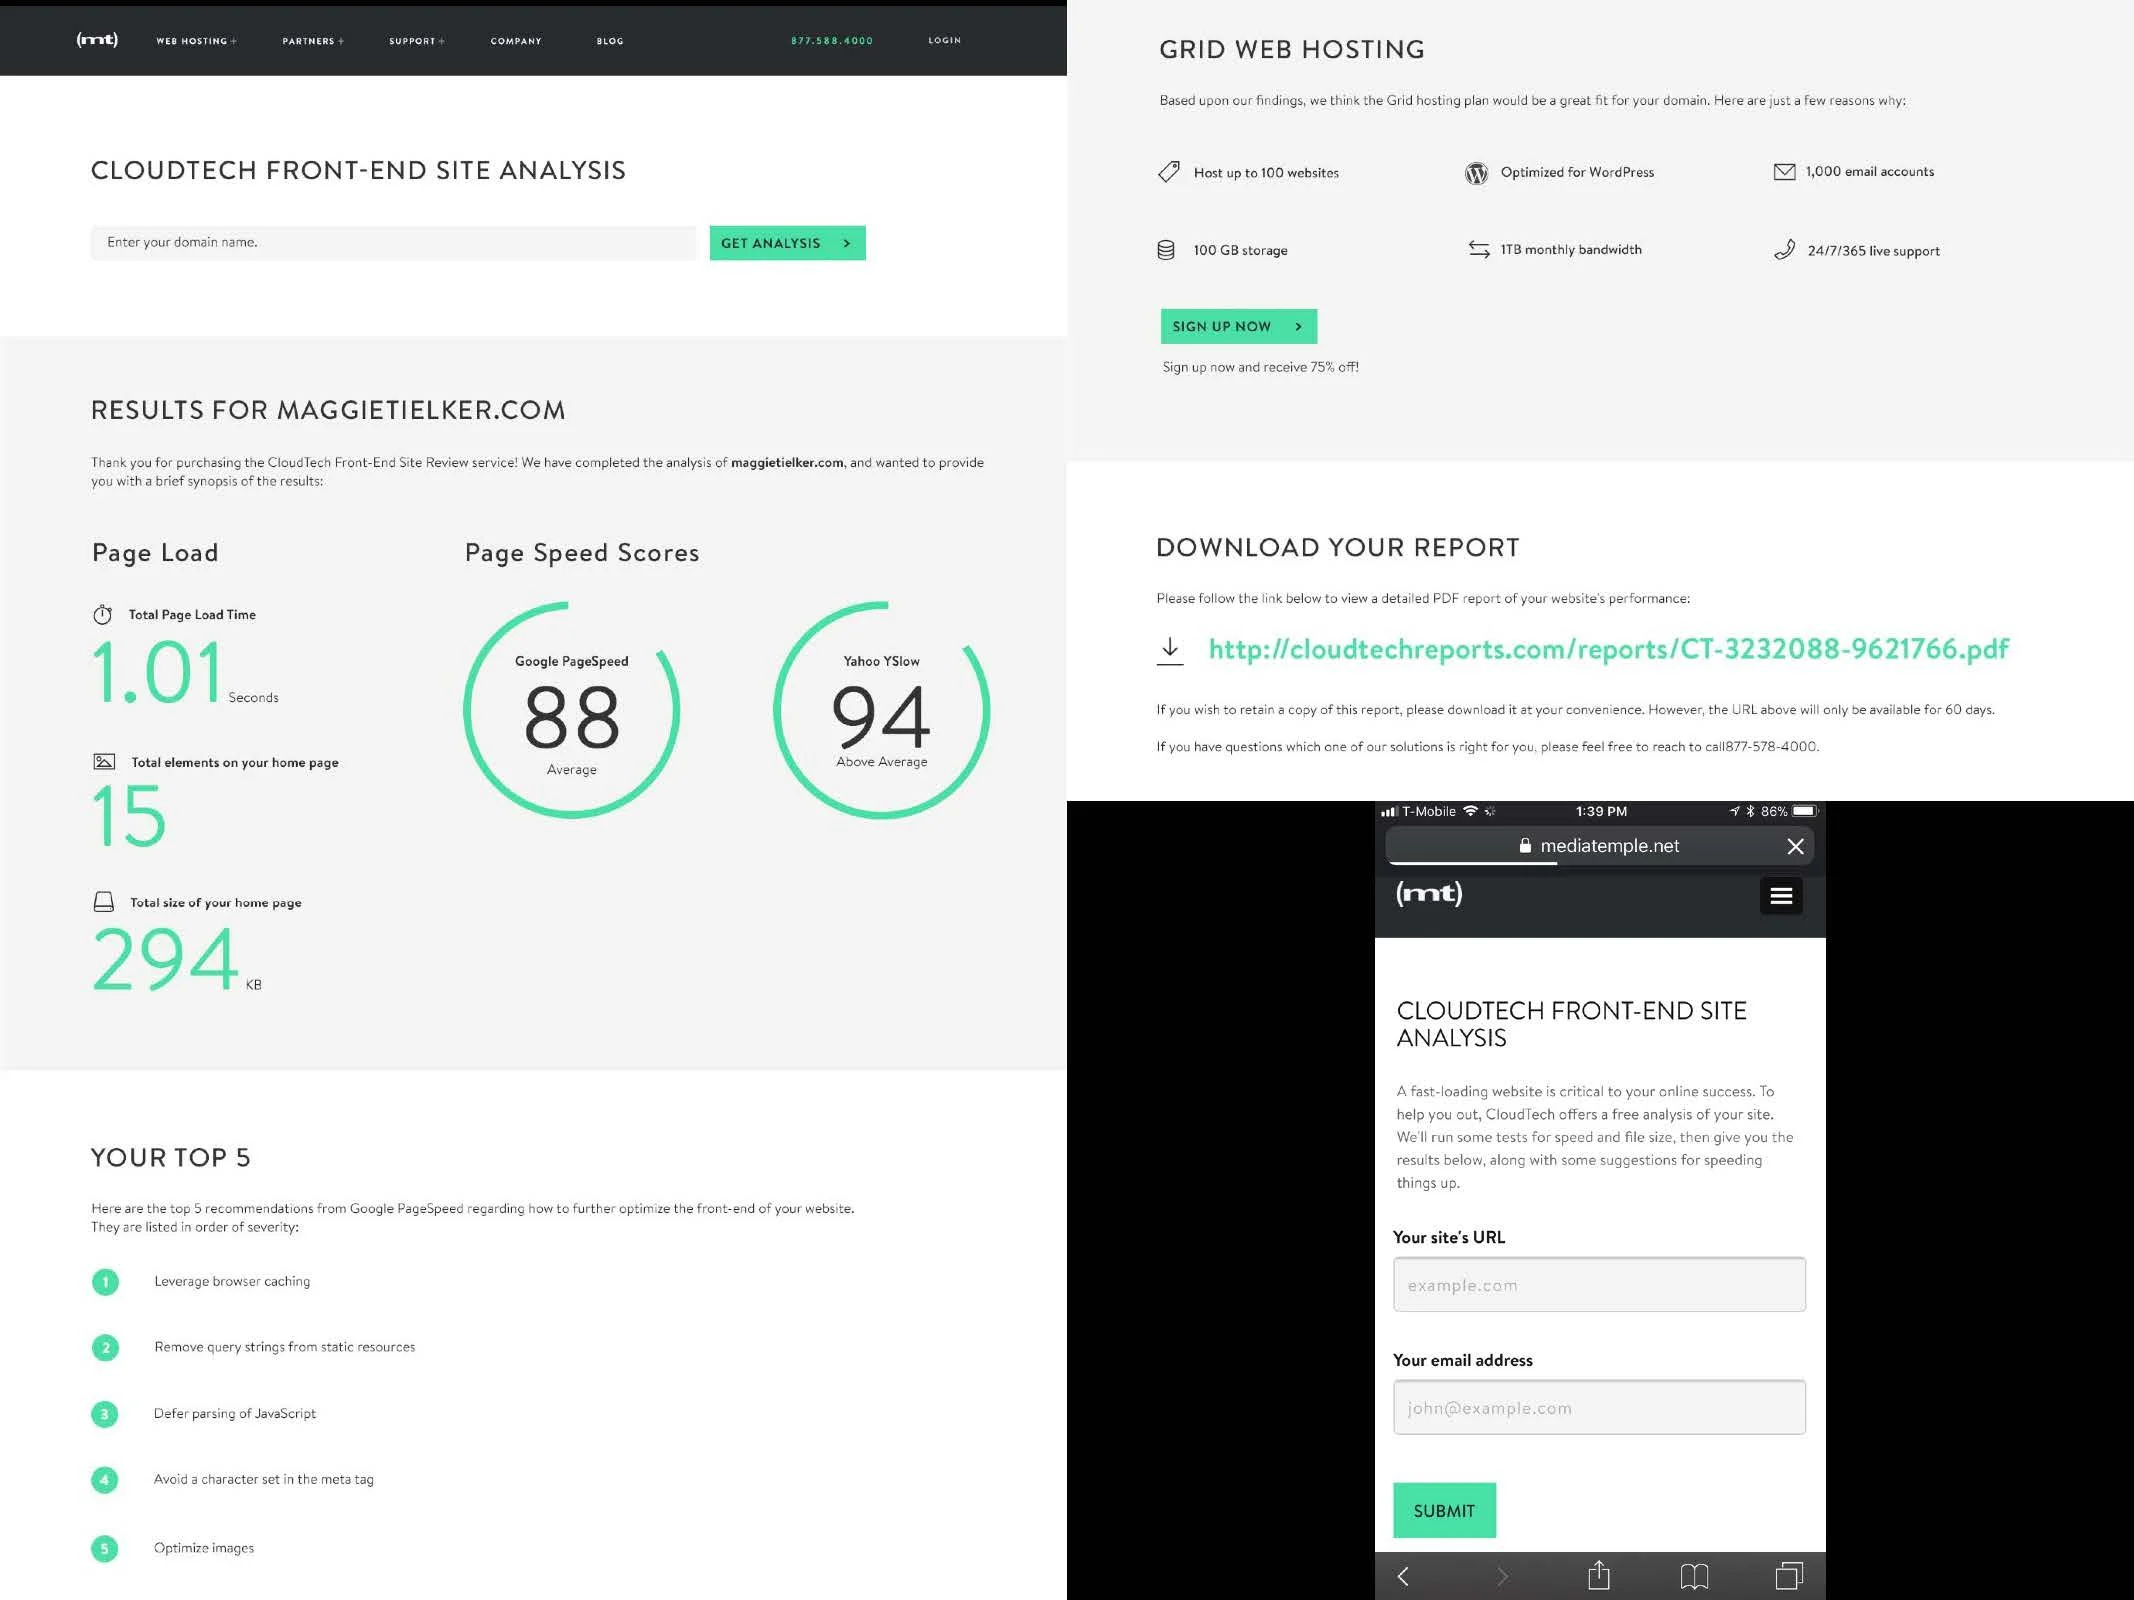Click 'Avoid a character set in the meta tag'
Image resolution: width=2134 pixels, height=1600 pixels.
point(263,1479)
